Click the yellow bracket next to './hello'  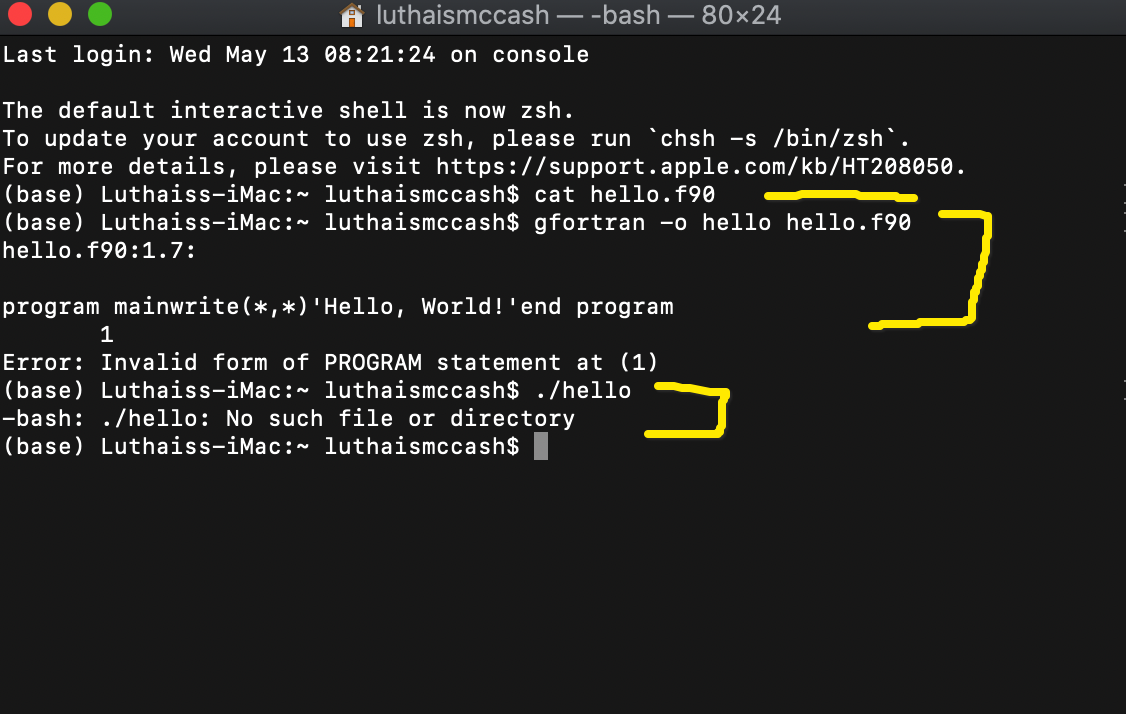pyautogui.click(x=700, y=410)
